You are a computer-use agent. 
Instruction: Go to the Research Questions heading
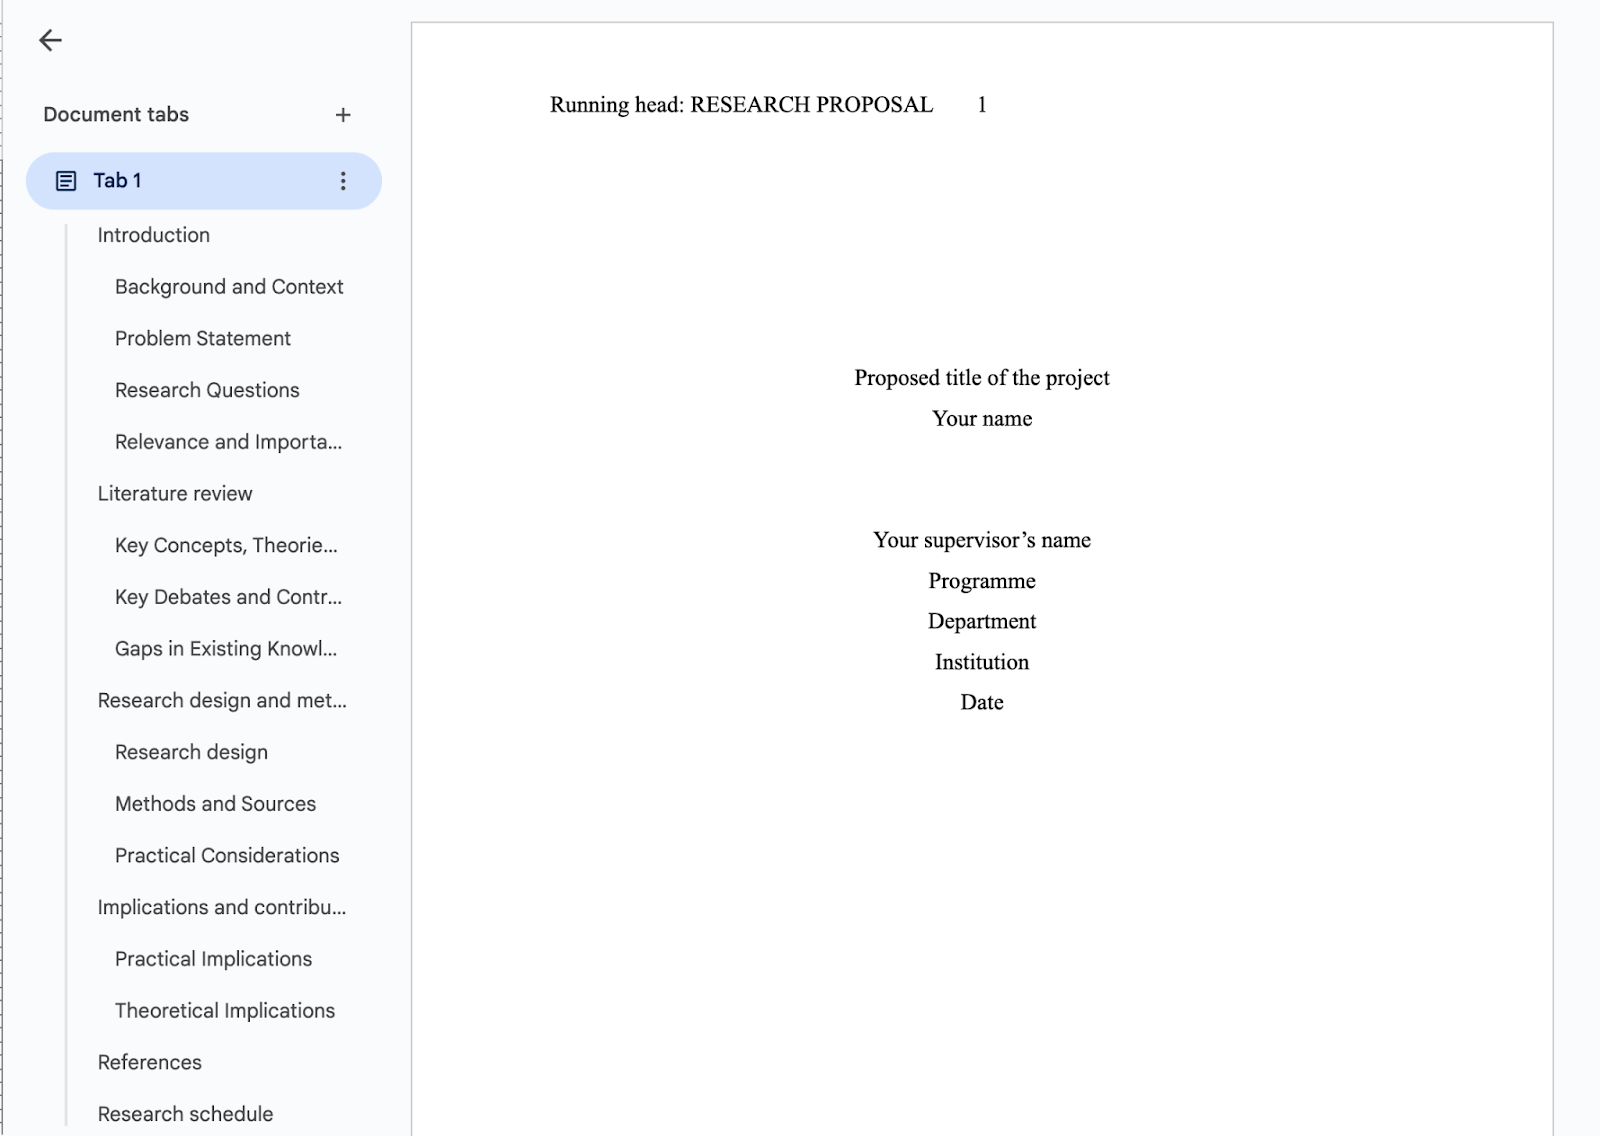(207, 390)
